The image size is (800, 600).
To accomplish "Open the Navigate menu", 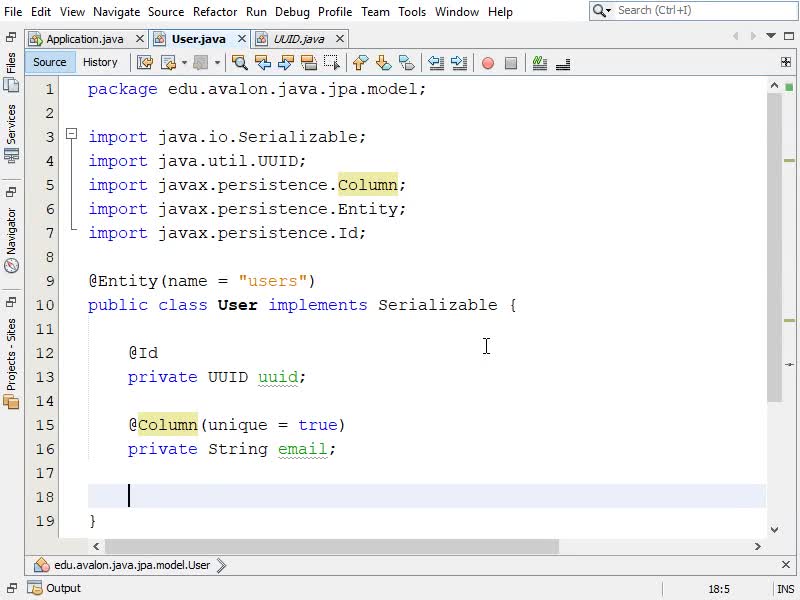I will pos(116,12).
